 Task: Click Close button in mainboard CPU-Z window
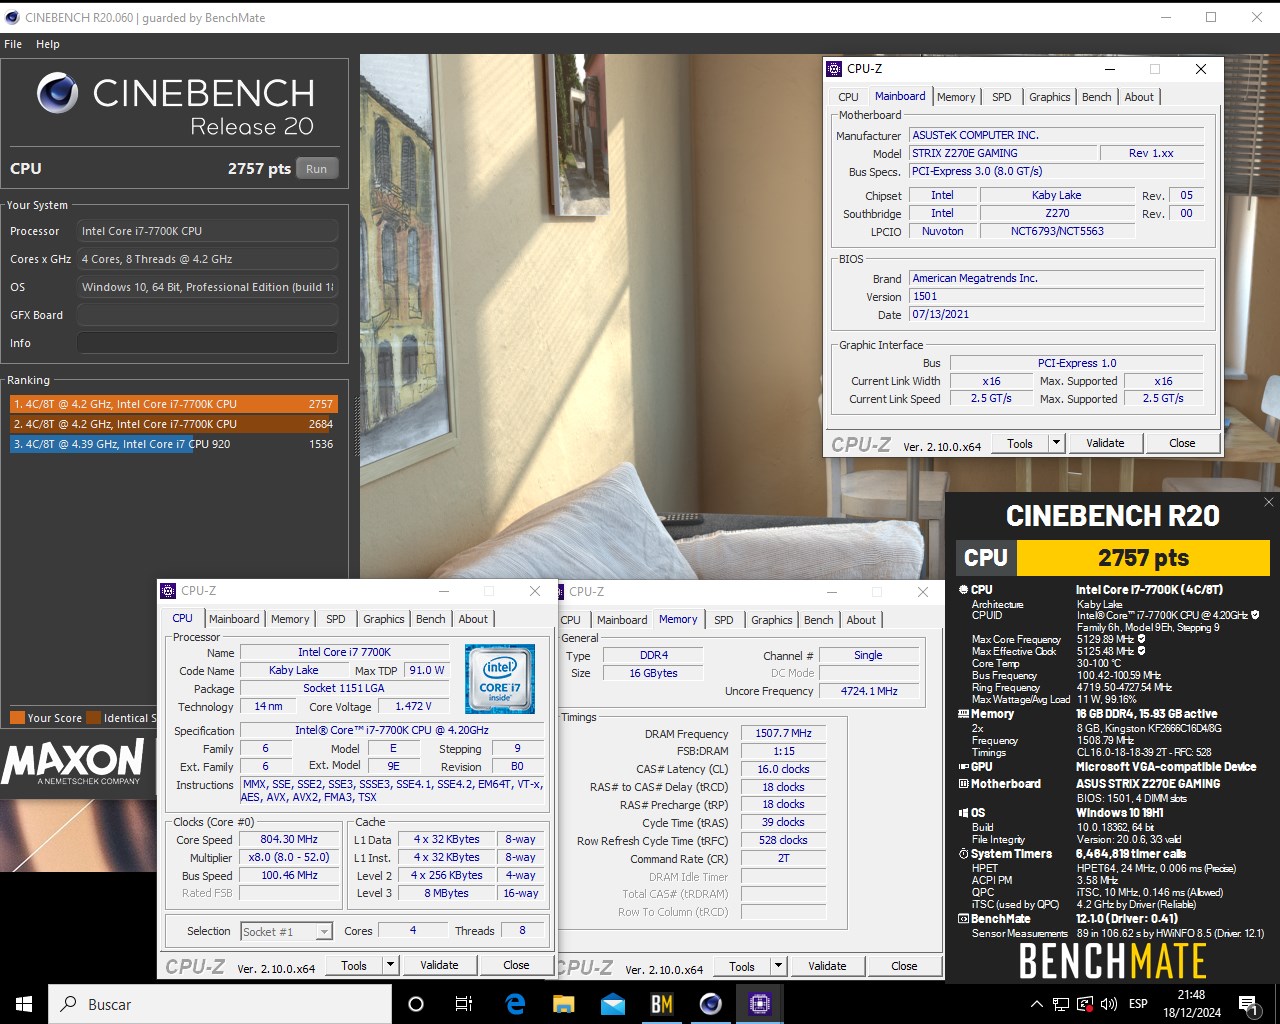(x=1182, y=443)
